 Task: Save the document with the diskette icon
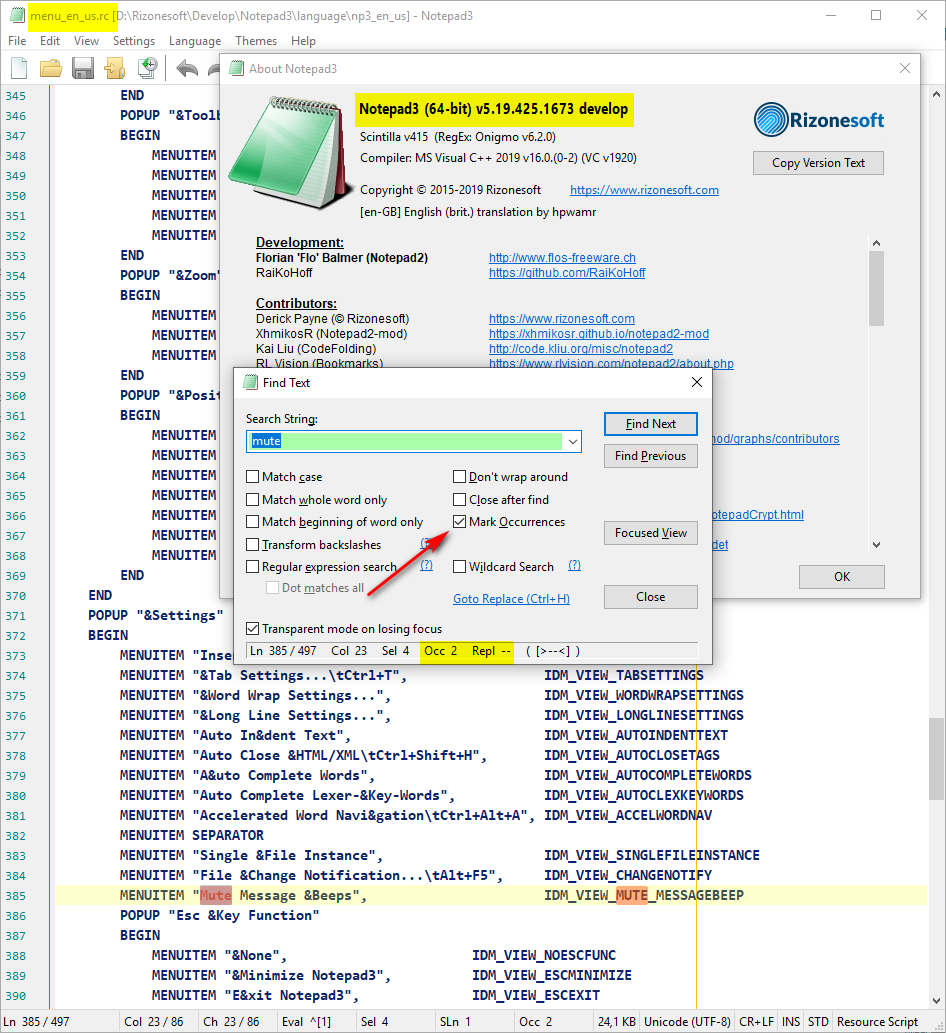[x=83, y=68]
